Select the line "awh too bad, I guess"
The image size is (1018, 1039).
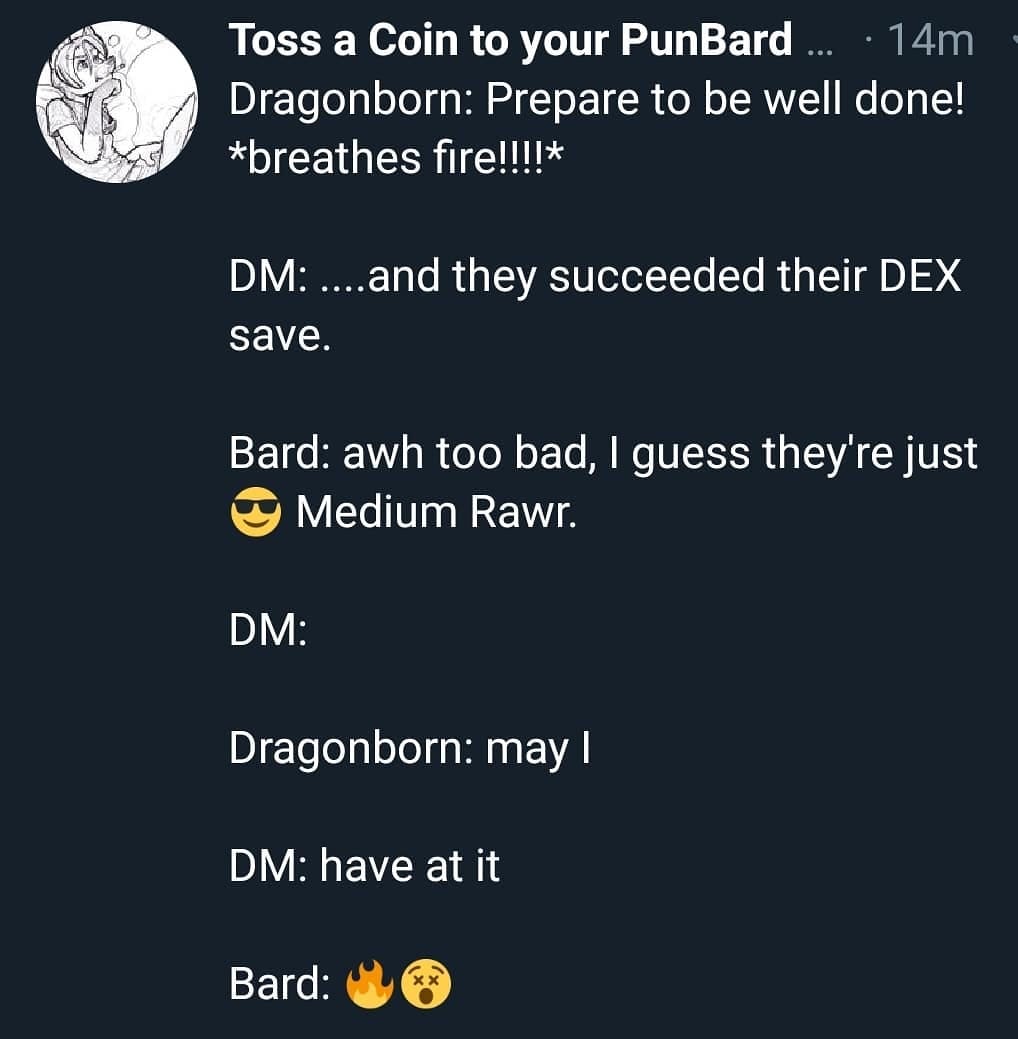click(546, 455)
